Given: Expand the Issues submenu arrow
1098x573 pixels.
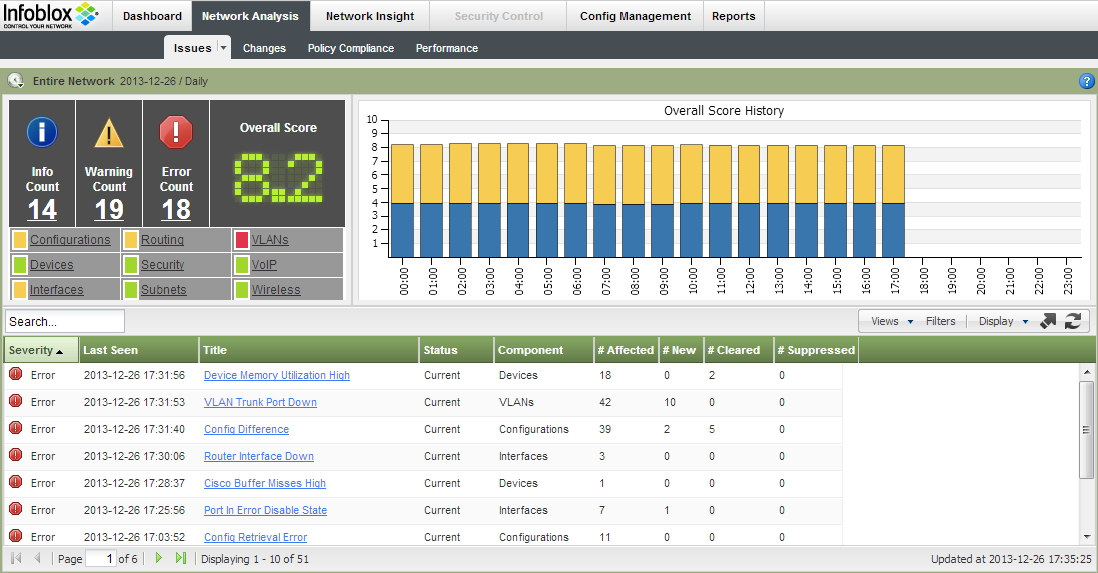Looking at the screenshot, I should coord(224,48).
